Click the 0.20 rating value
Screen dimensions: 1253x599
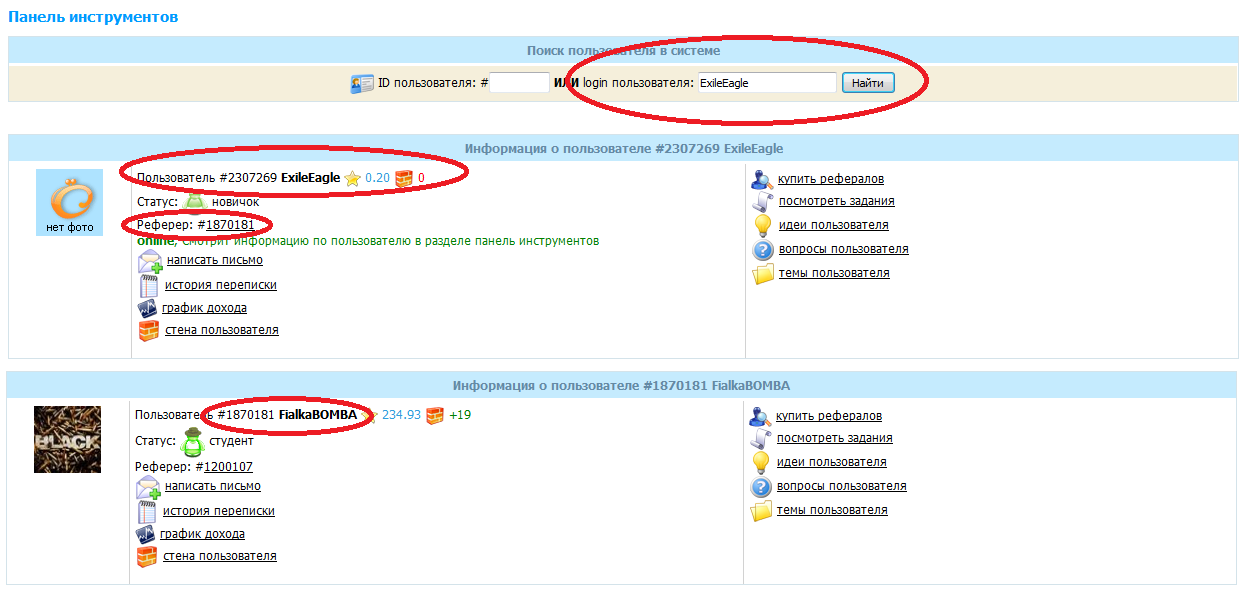point(377,179)
